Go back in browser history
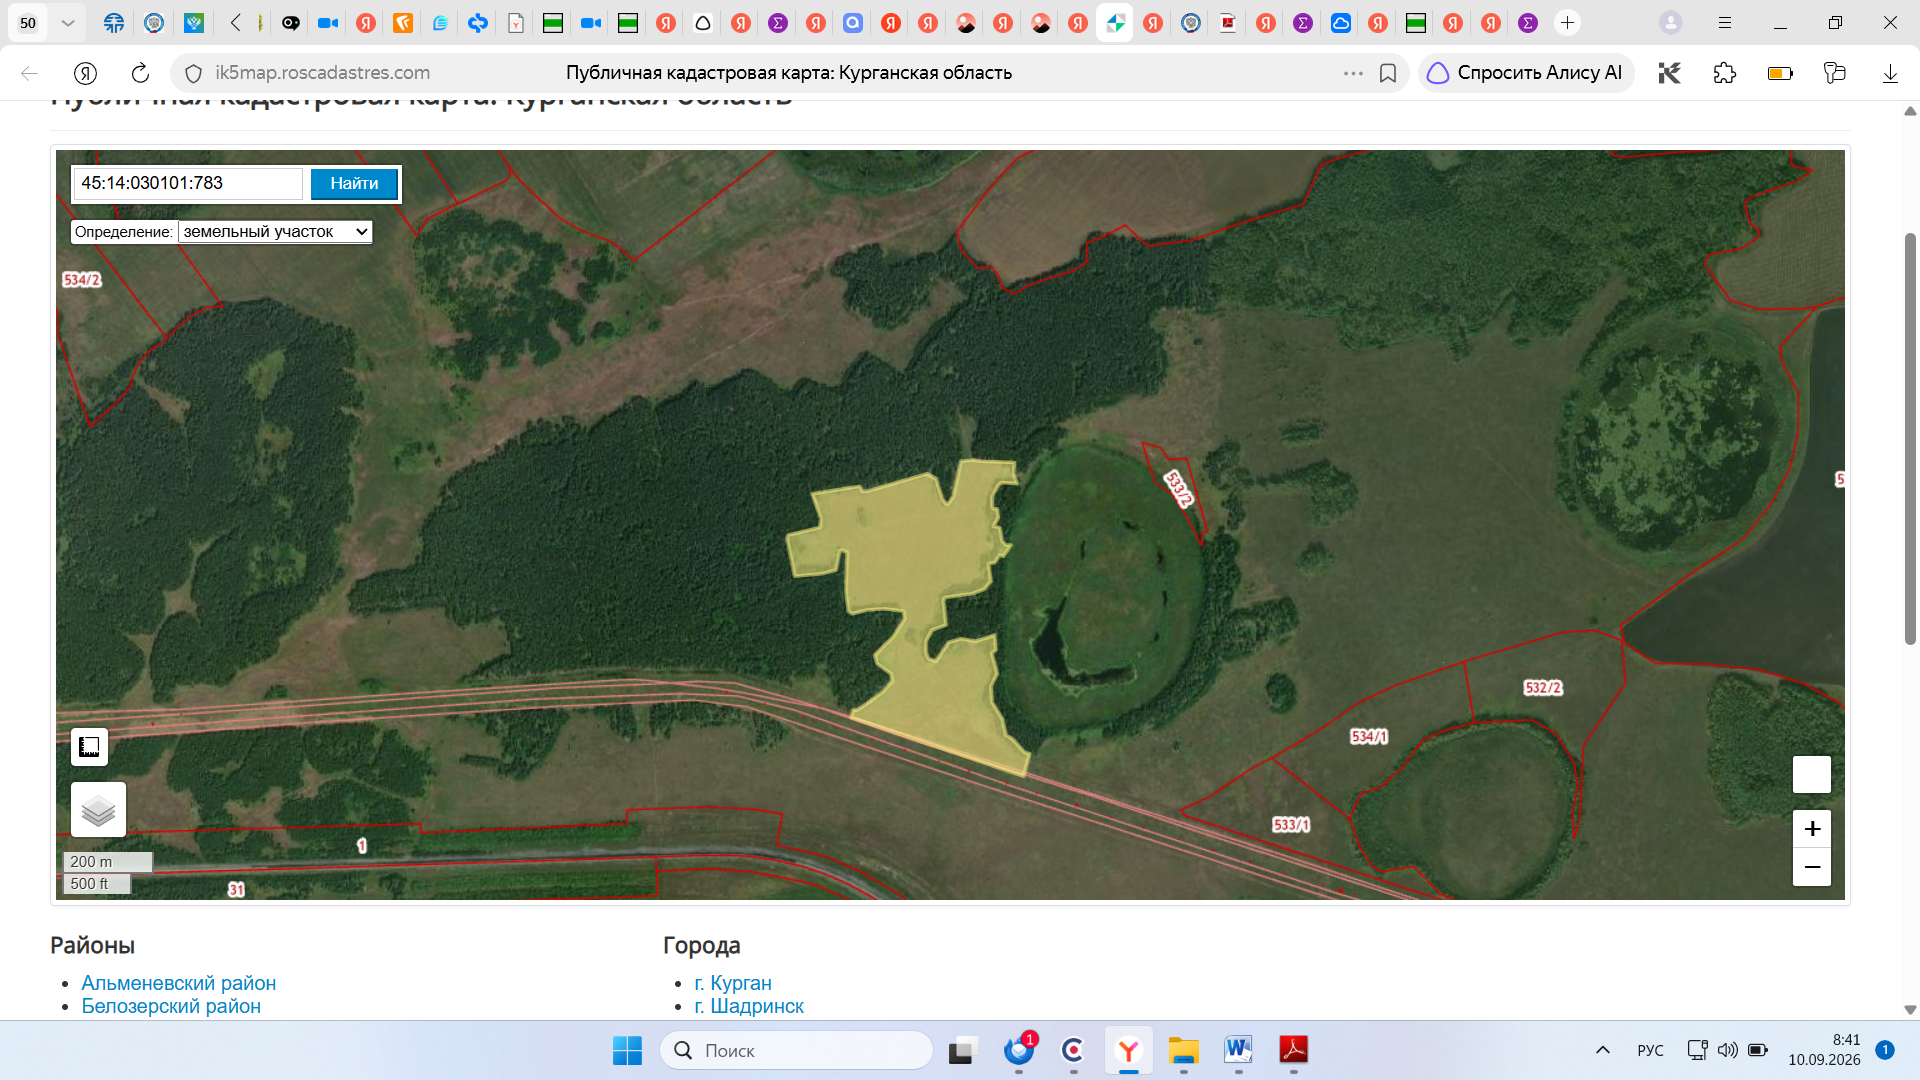Image resolution: width=1920 pixels, height=1080 pixels. [30, 73]
